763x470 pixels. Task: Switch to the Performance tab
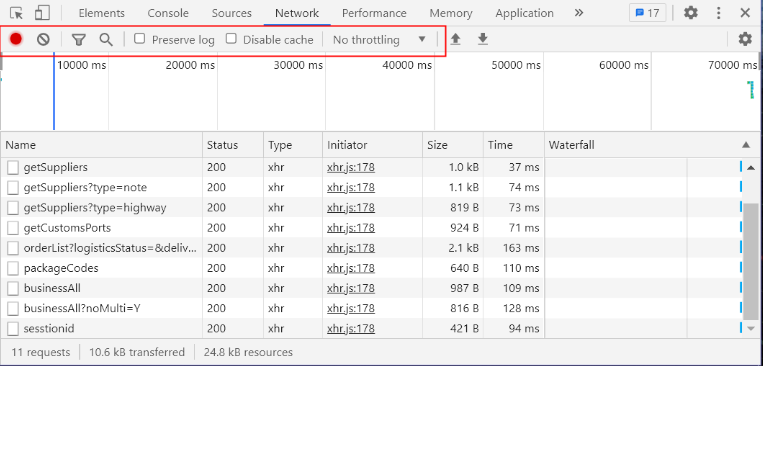[x=374, y=13]
